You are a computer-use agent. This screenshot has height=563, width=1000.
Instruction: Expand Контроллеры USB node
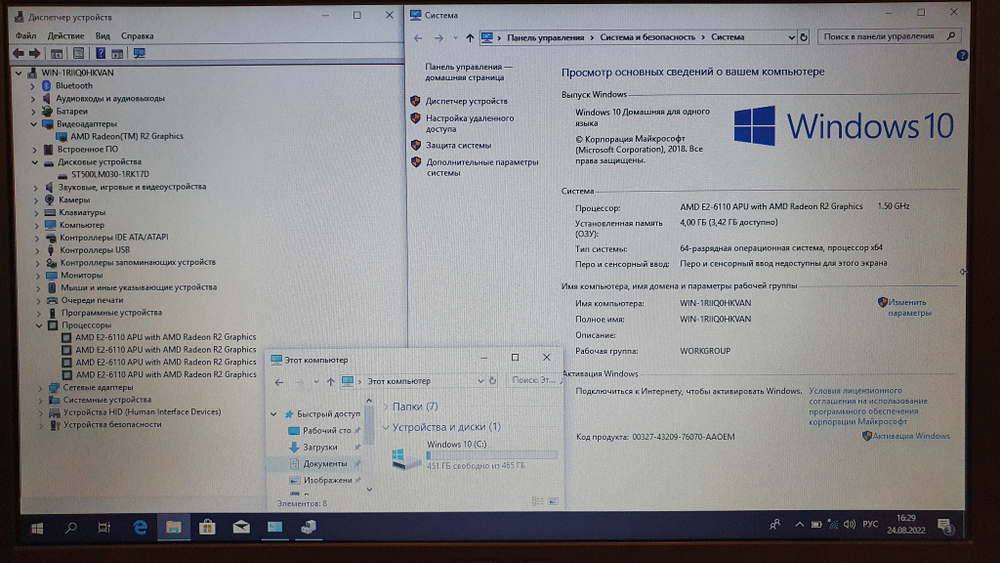coord(37,250)
